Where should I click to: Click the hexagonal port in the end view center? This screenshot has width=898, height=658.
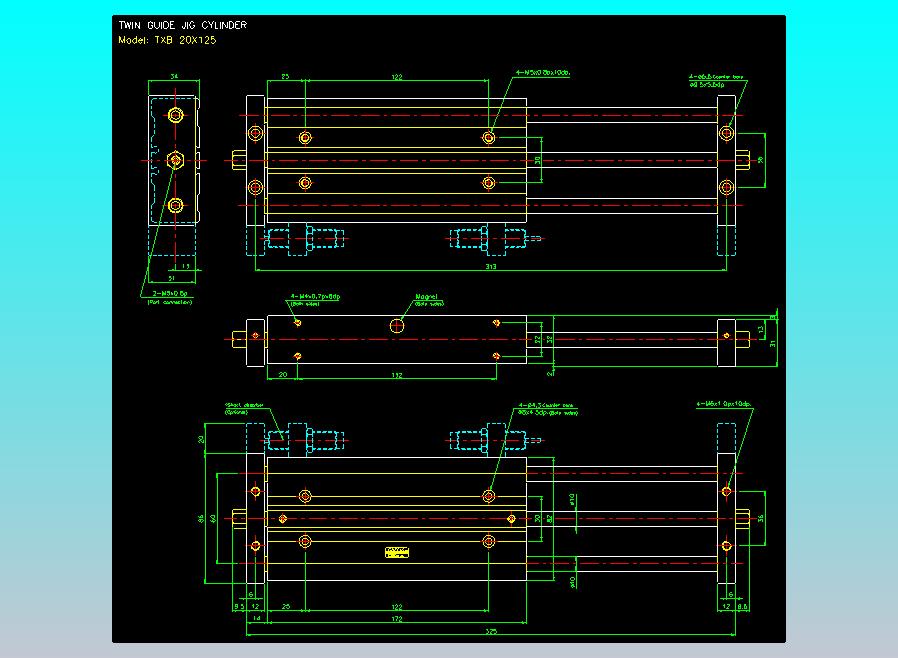click(x=176, y=160)
